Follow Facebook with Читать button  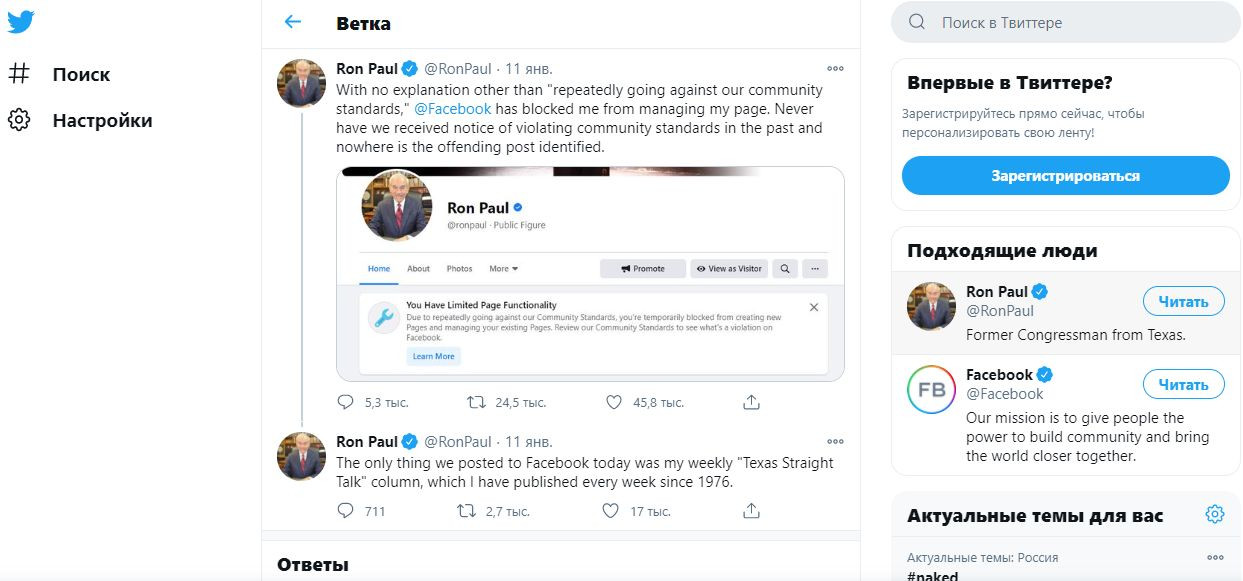(1183, 384)
